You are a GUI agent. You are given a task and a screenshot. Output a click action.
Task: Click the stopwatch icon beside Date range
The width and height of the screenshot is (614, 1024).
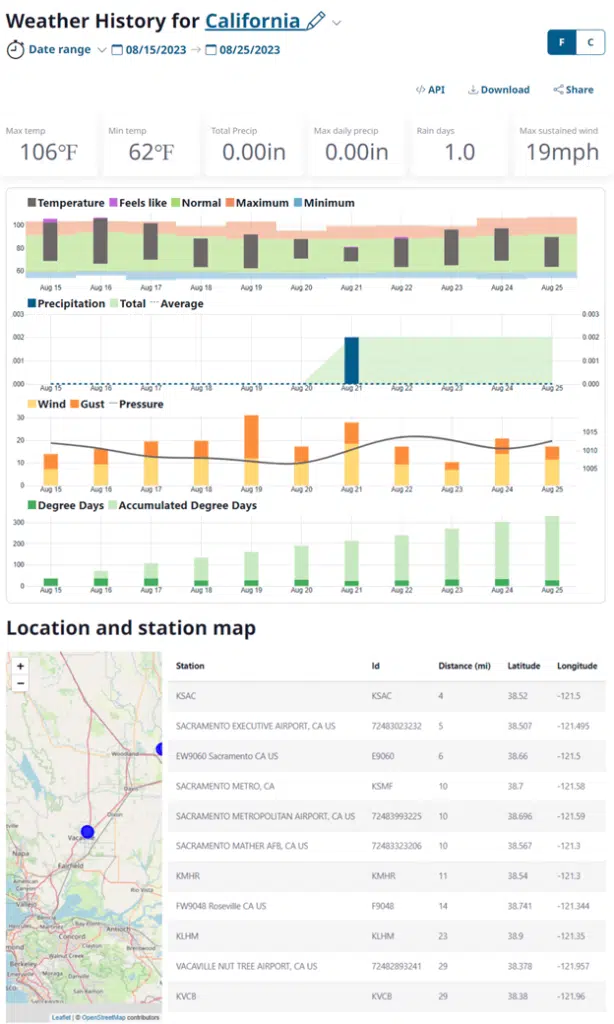(x=15, y=50)
